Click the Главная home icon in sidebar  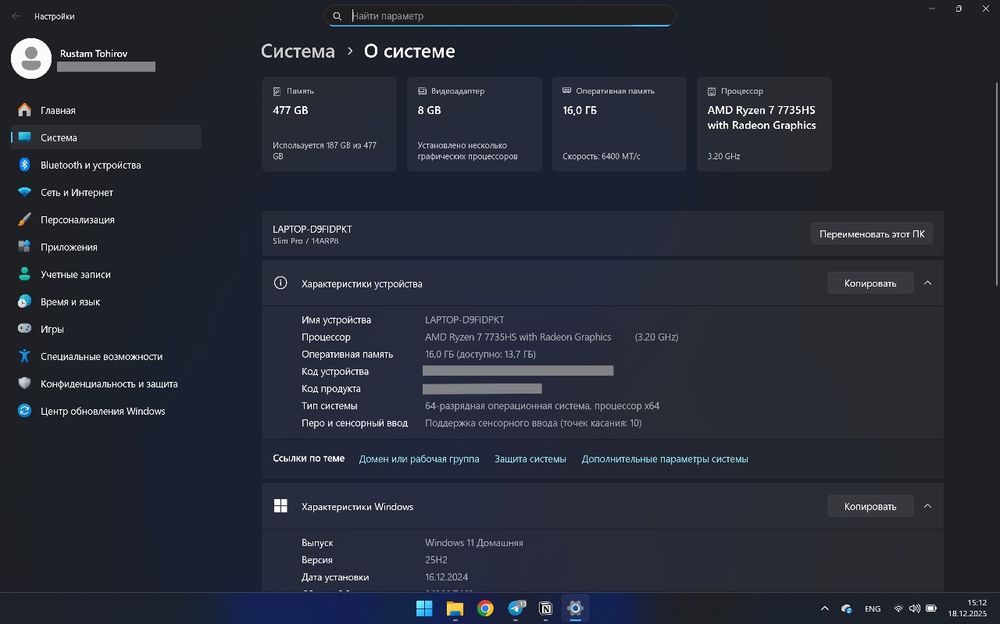[x=24, y=110]
